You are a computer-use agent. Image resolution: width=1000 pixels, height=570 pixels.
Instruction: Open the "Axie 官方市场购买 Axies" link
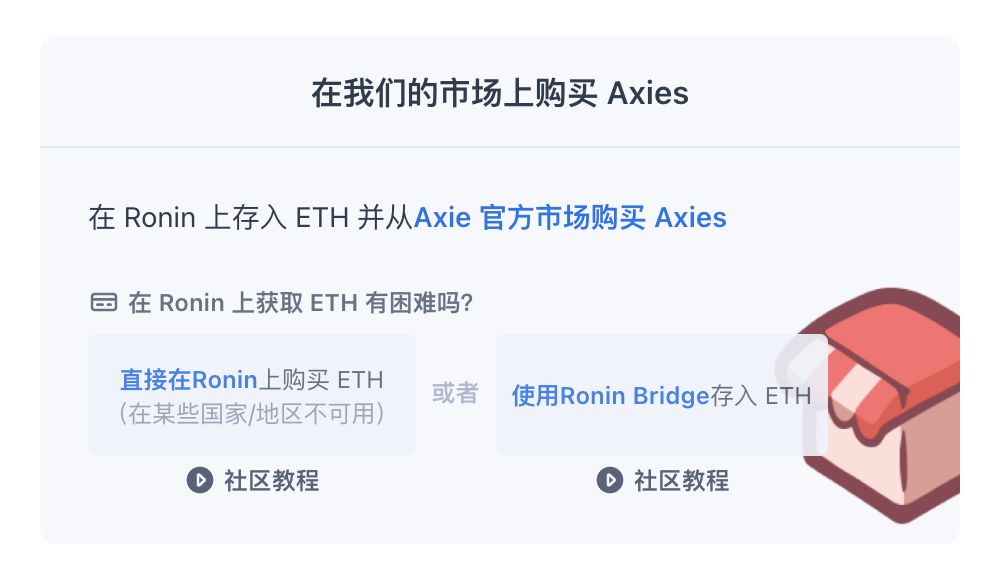[570, 217]
